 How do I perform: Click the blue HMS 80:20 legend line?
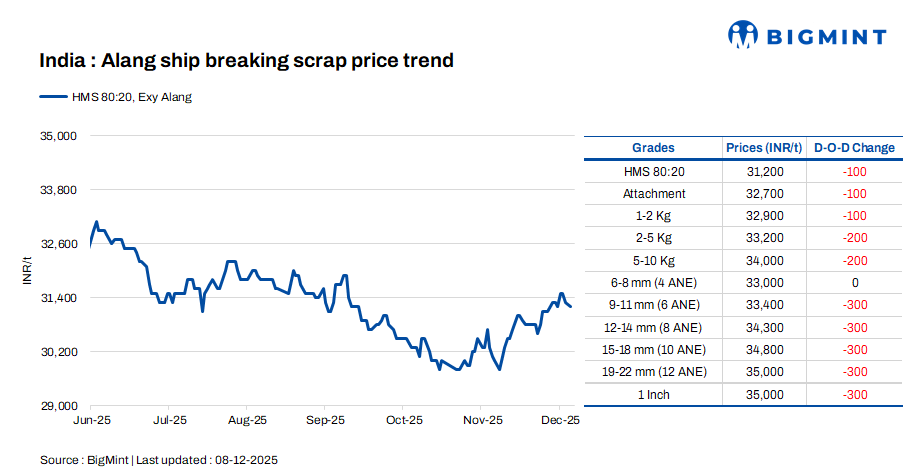click(52, 97)
